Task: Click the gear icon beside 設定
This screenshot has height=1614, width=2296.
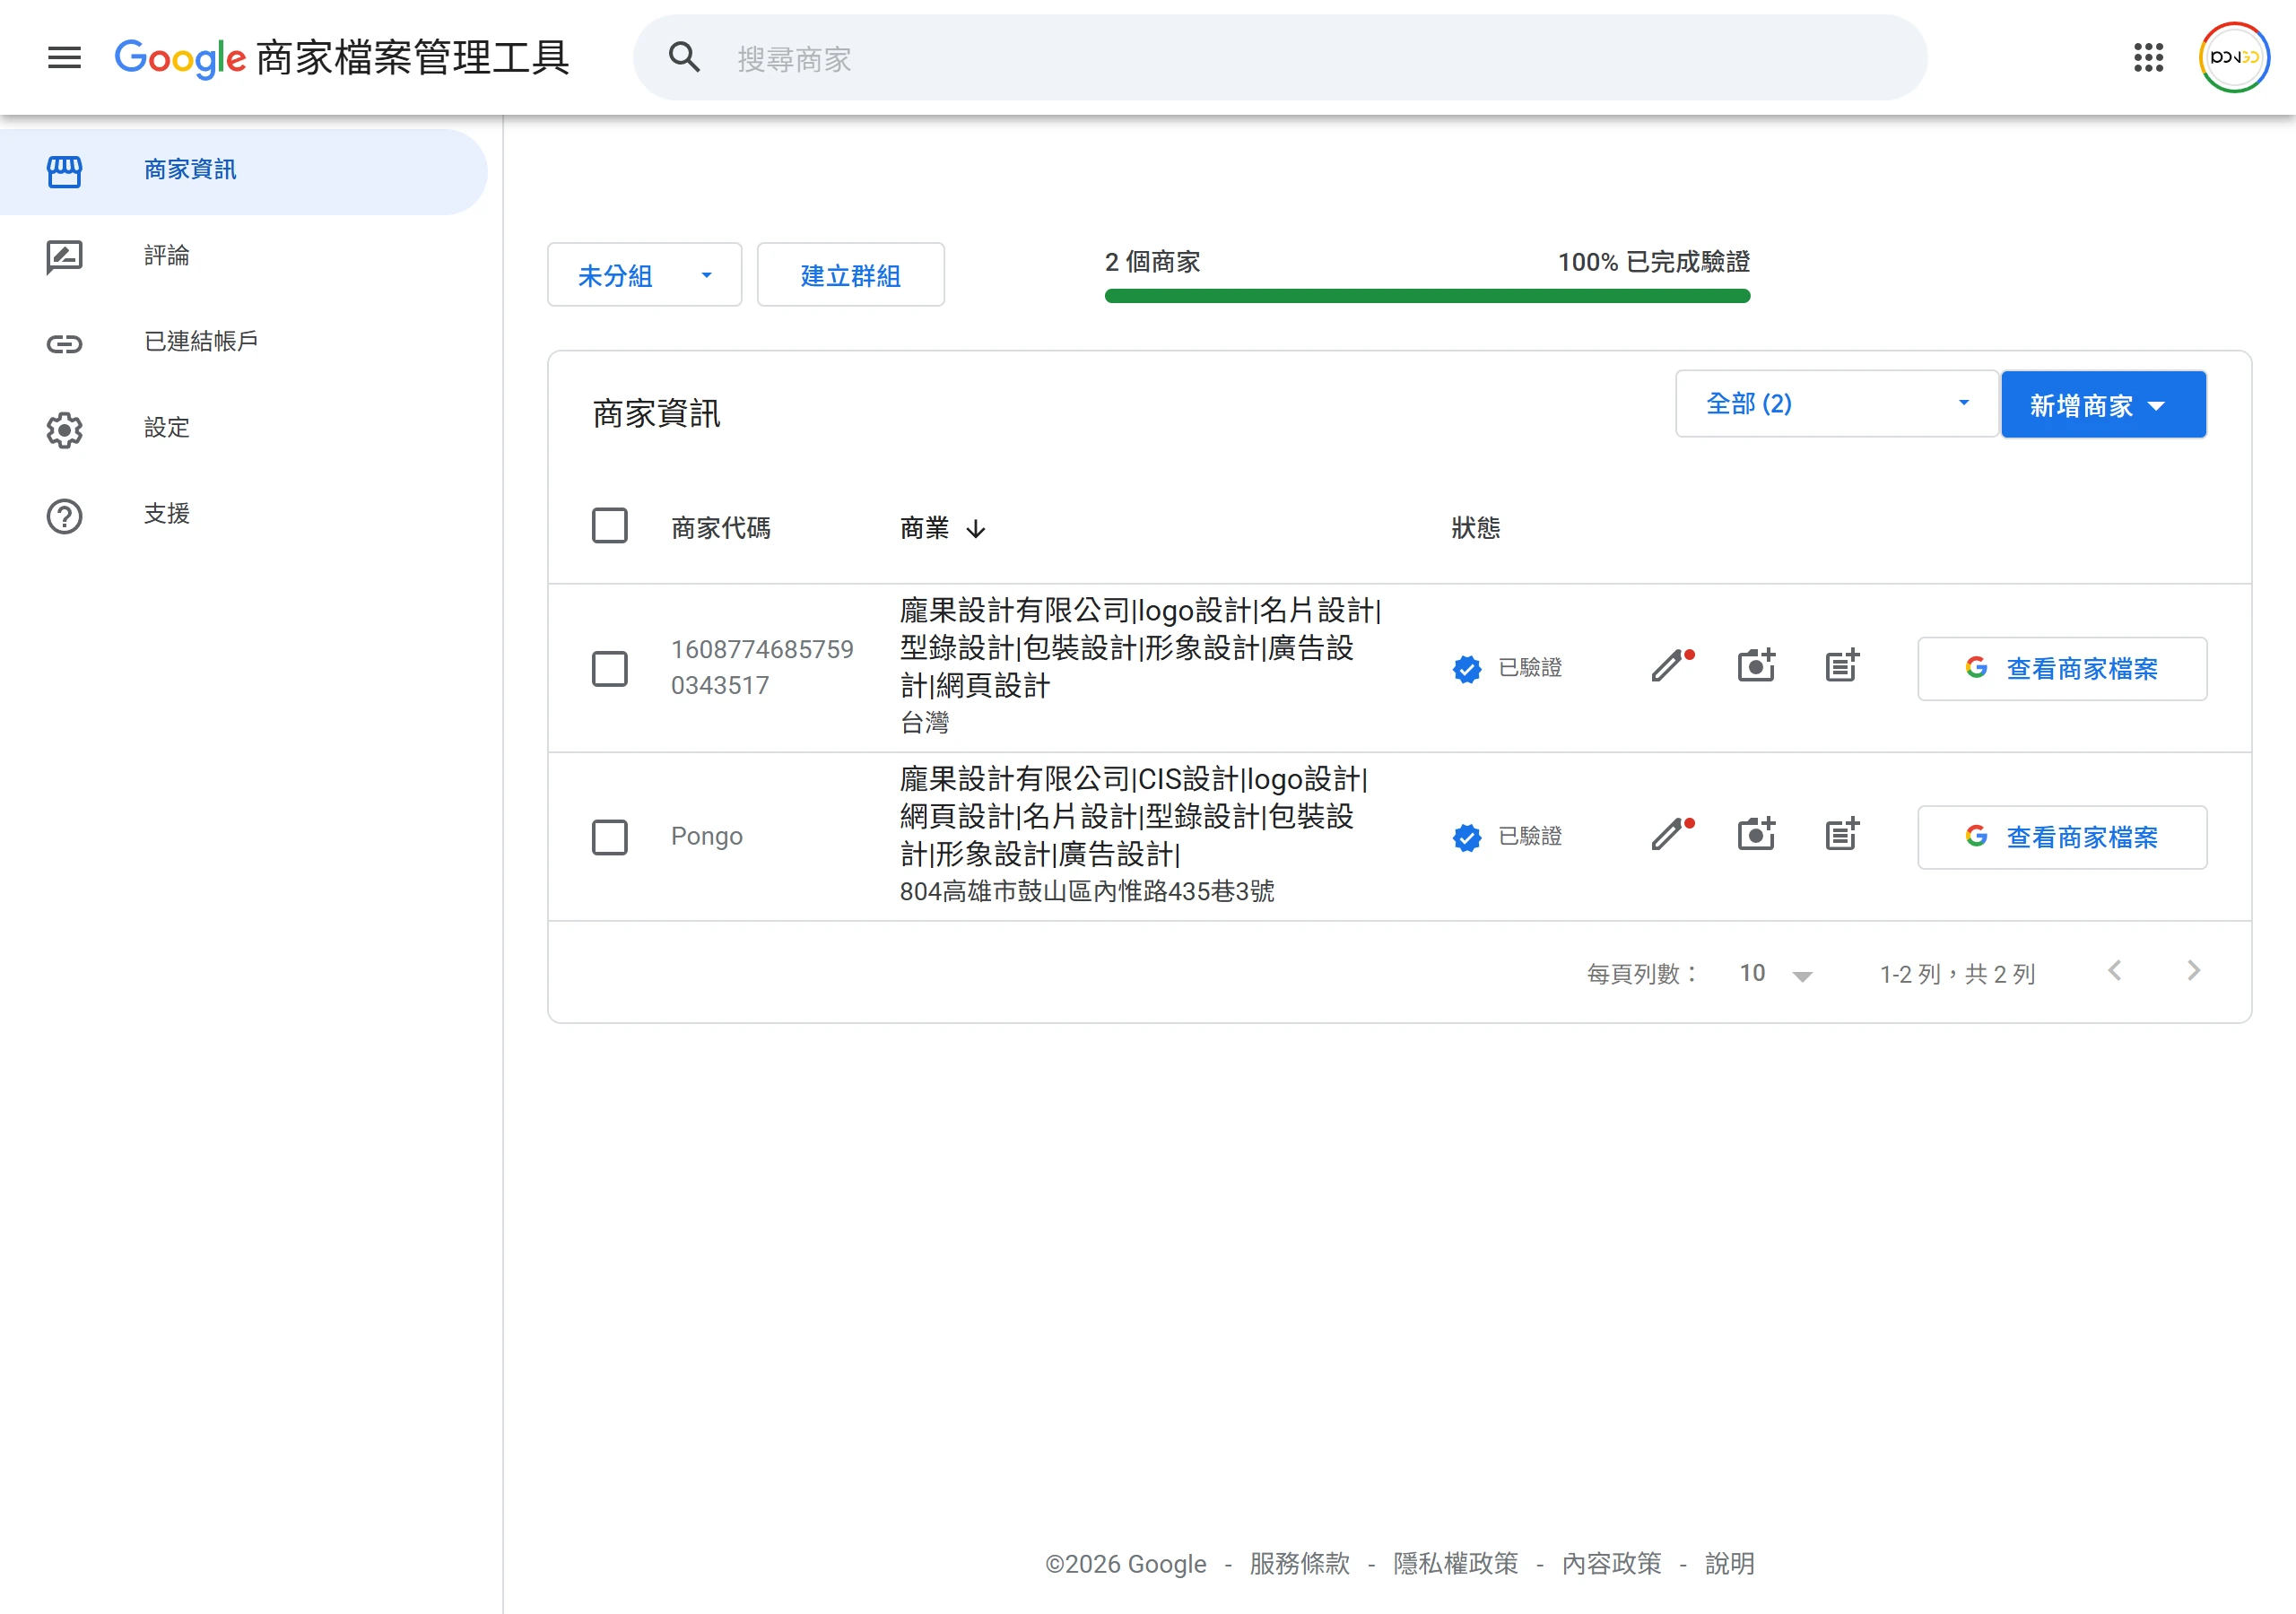Action: [64, 430]
